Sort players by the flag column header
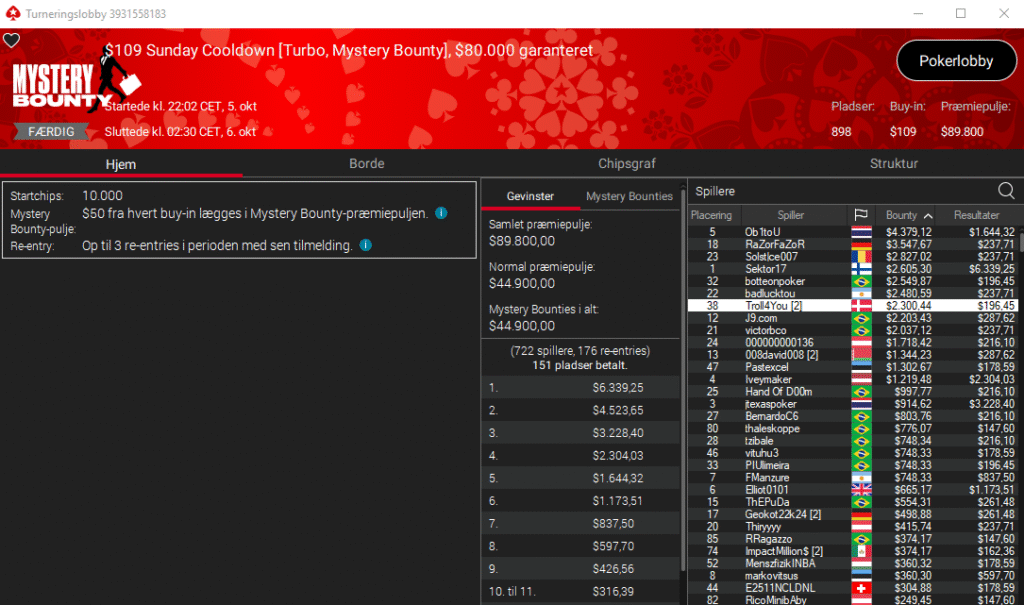The height and width of the screenshot is (605, 1024). (859, 215)
